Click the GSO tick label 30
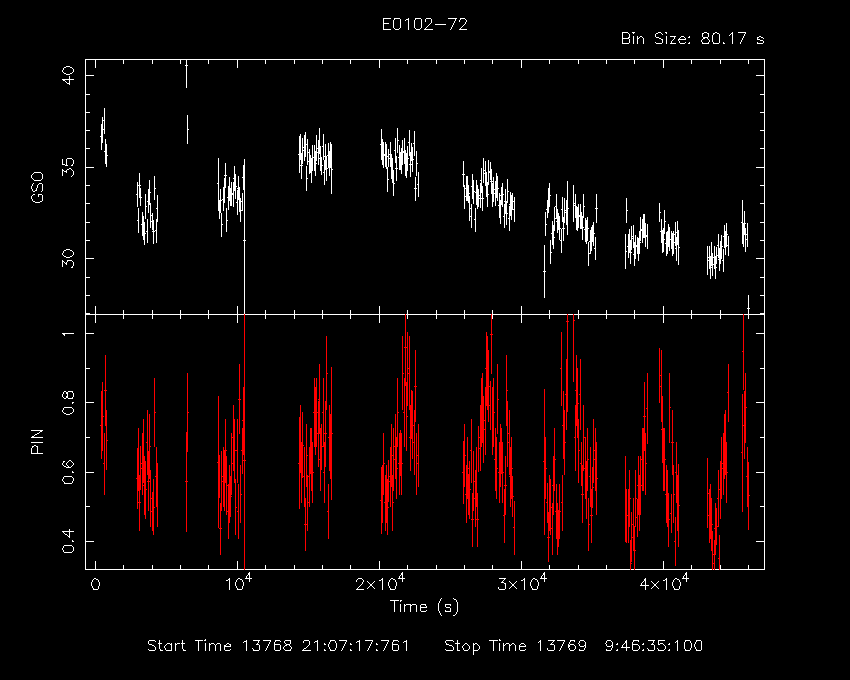The width and height of the screenshot is (850, 680). pos(68,258)
